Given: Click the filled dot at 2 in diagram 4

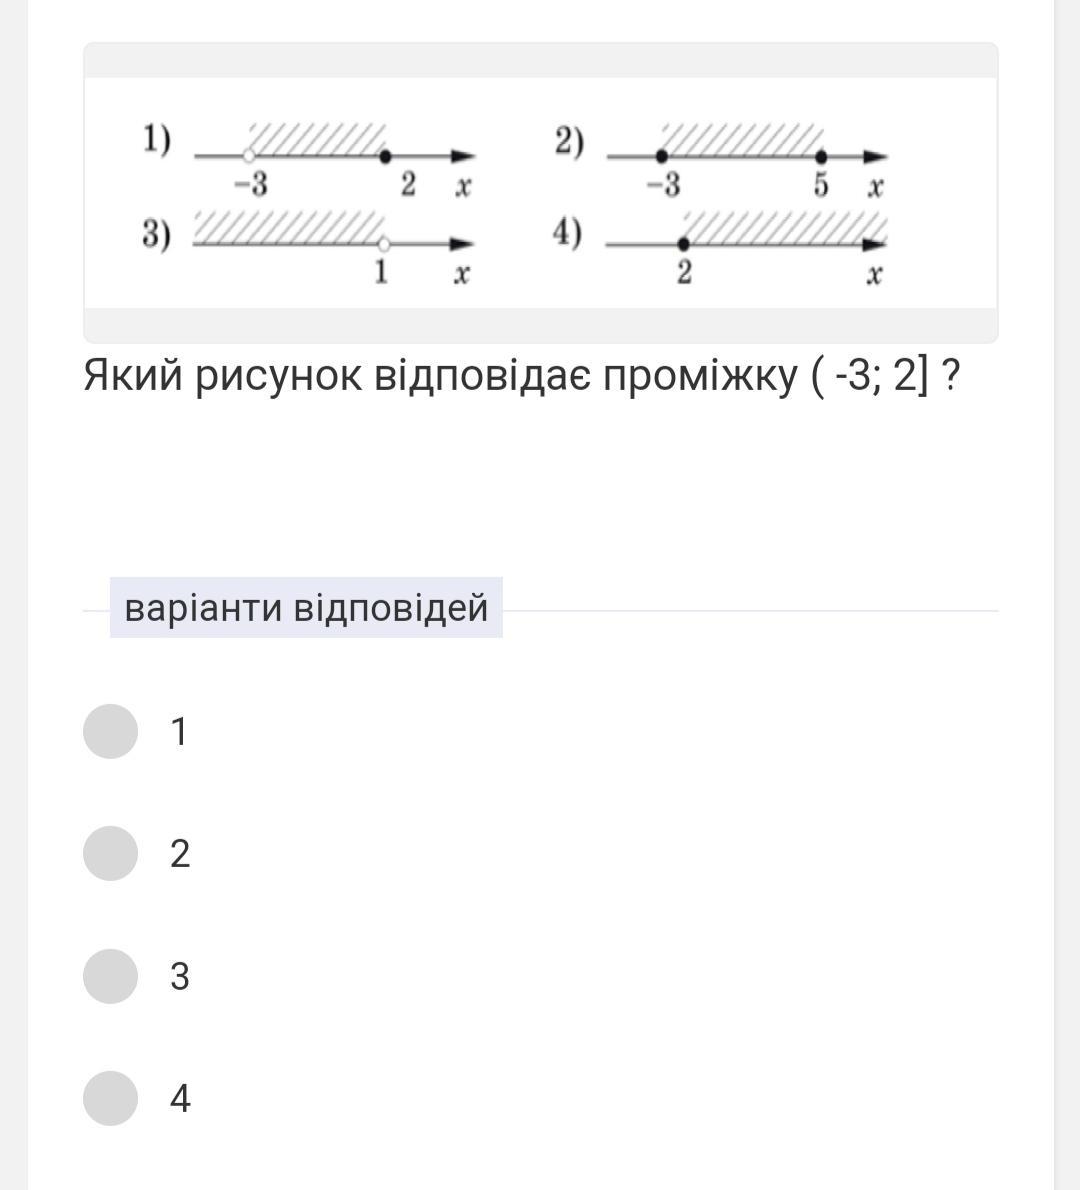Looking at the screenshot, I should (684, 244).
